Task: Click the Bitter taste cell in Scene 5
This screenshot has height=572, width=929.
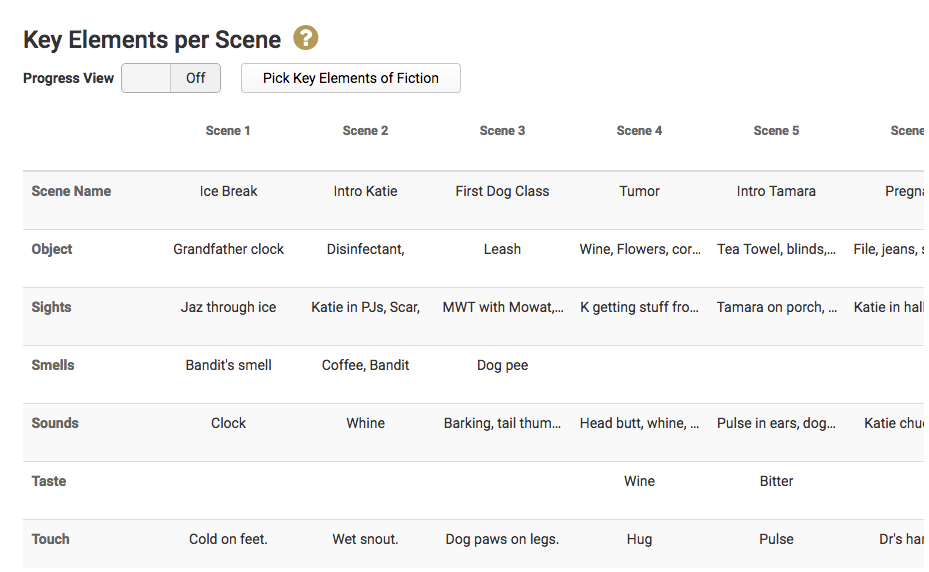Action: pyautogui.click(x=776, y=481)
